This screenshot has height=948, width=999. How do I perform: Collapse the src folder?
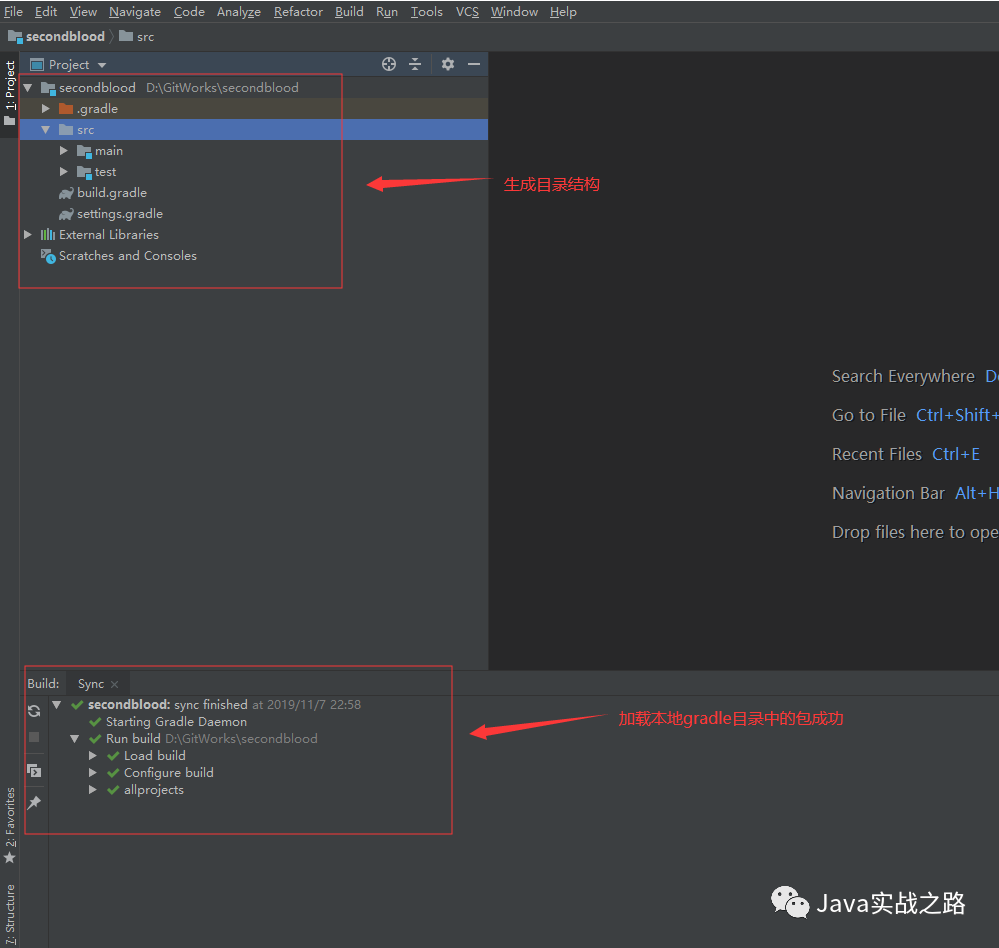pos(45,129)
